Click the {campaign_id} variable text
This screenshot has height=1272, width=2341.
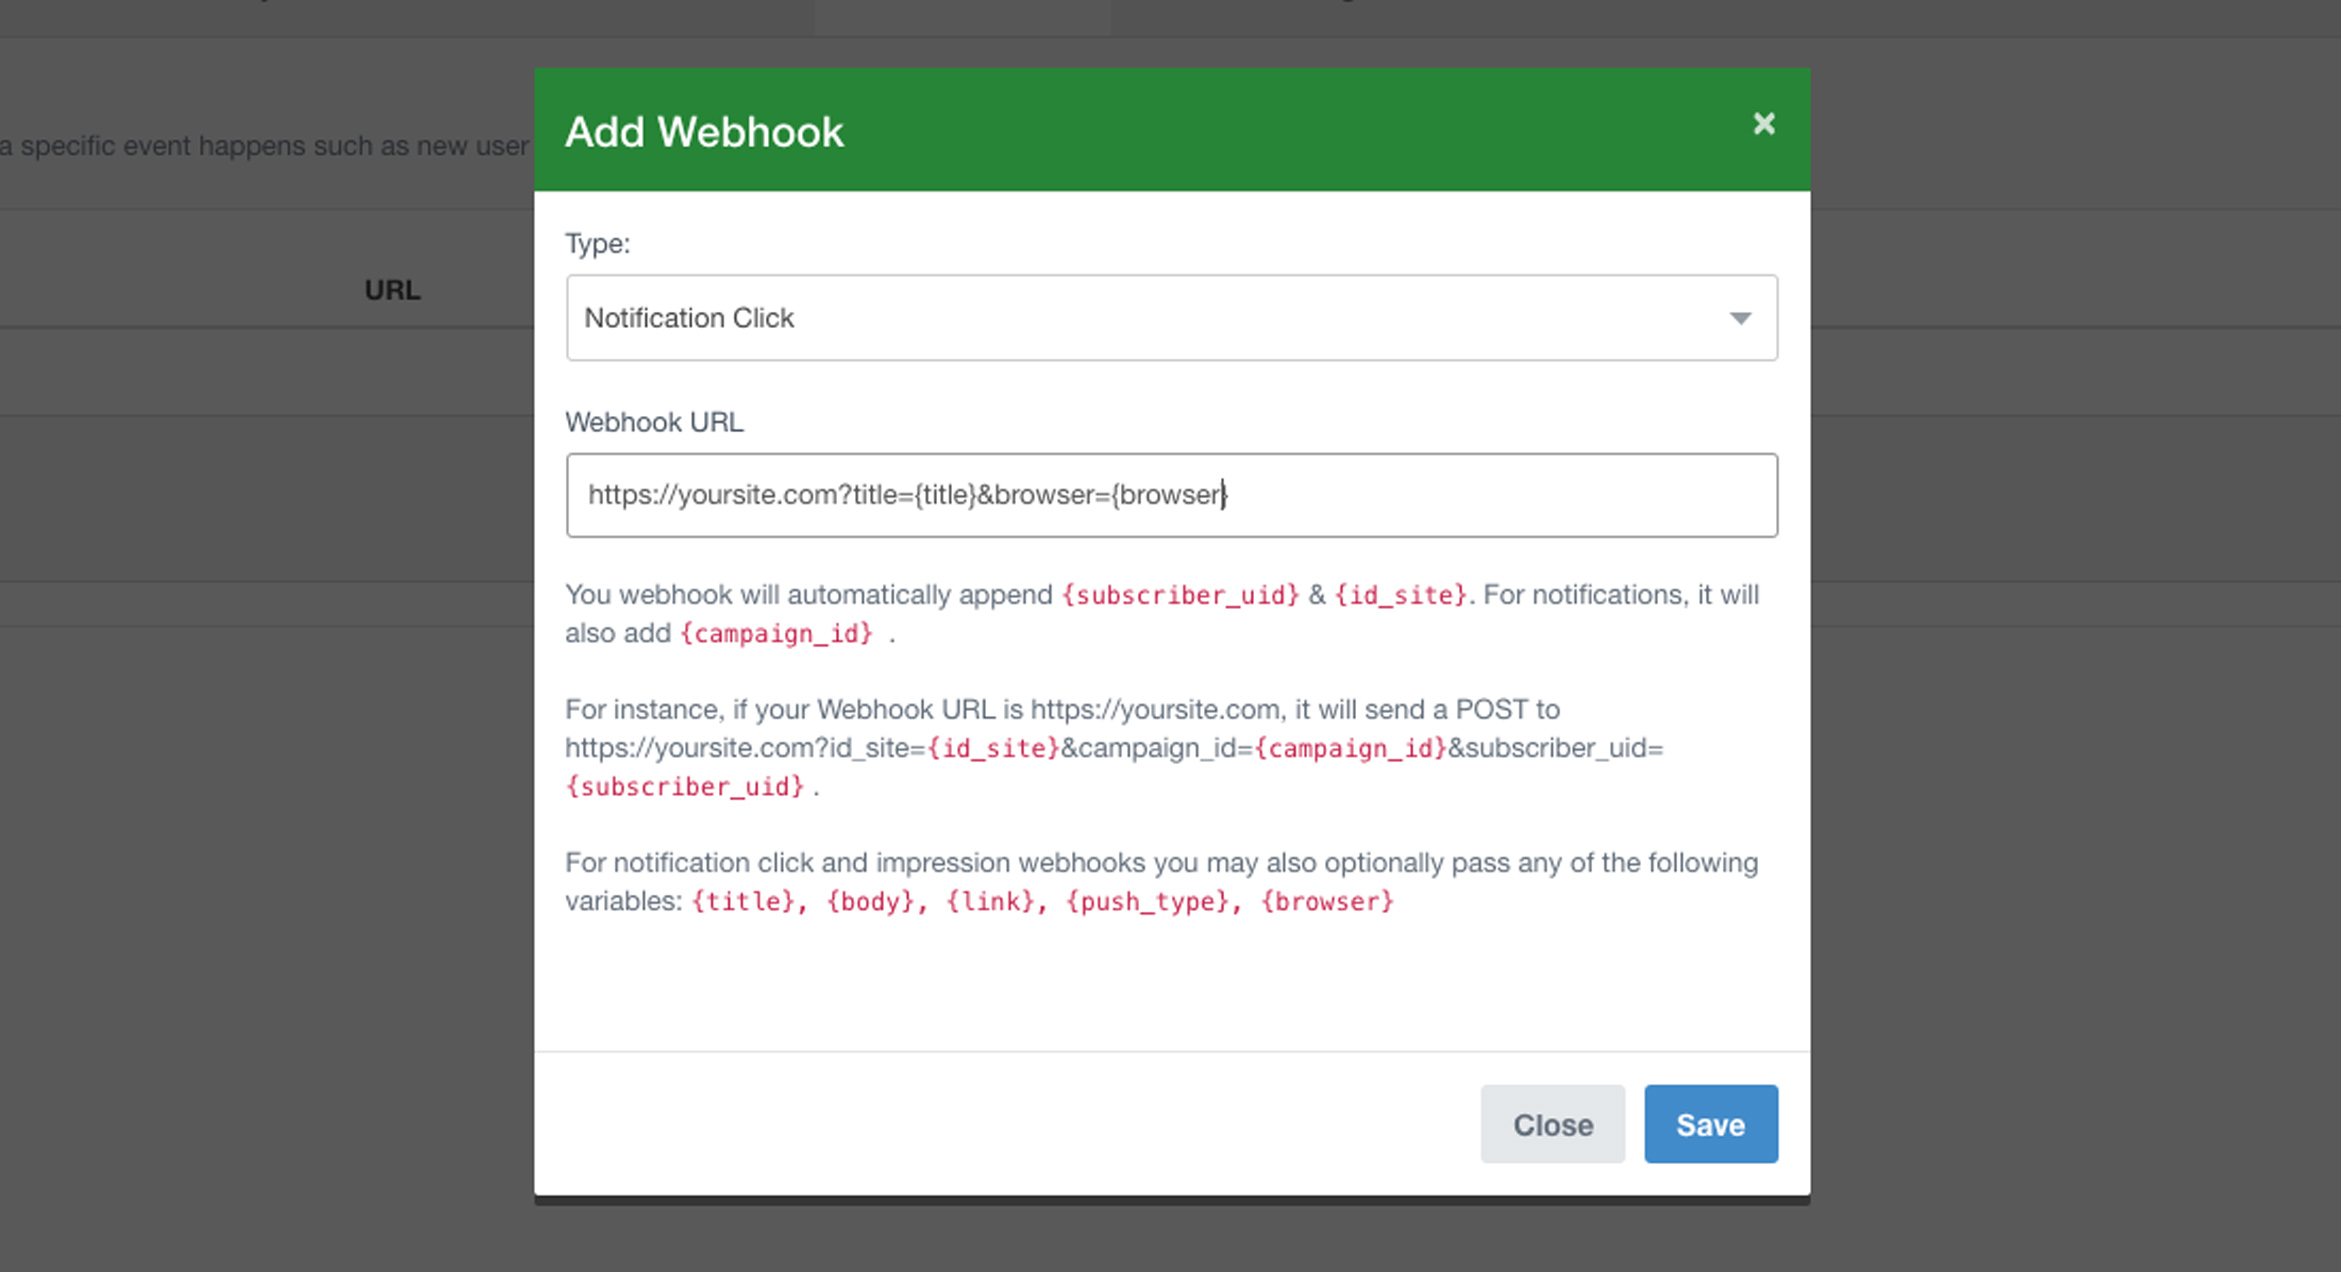pos(777,633)
